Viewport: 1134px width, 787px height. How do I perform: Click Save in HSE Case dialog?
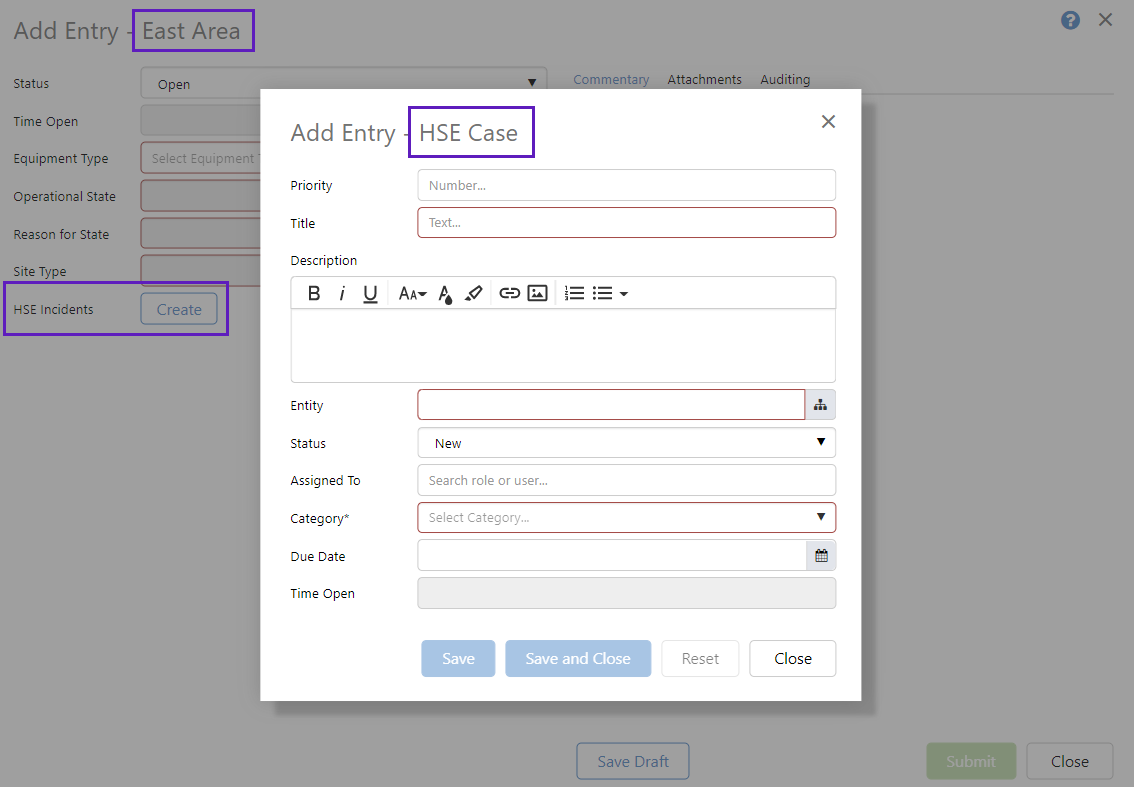[459, 658]
